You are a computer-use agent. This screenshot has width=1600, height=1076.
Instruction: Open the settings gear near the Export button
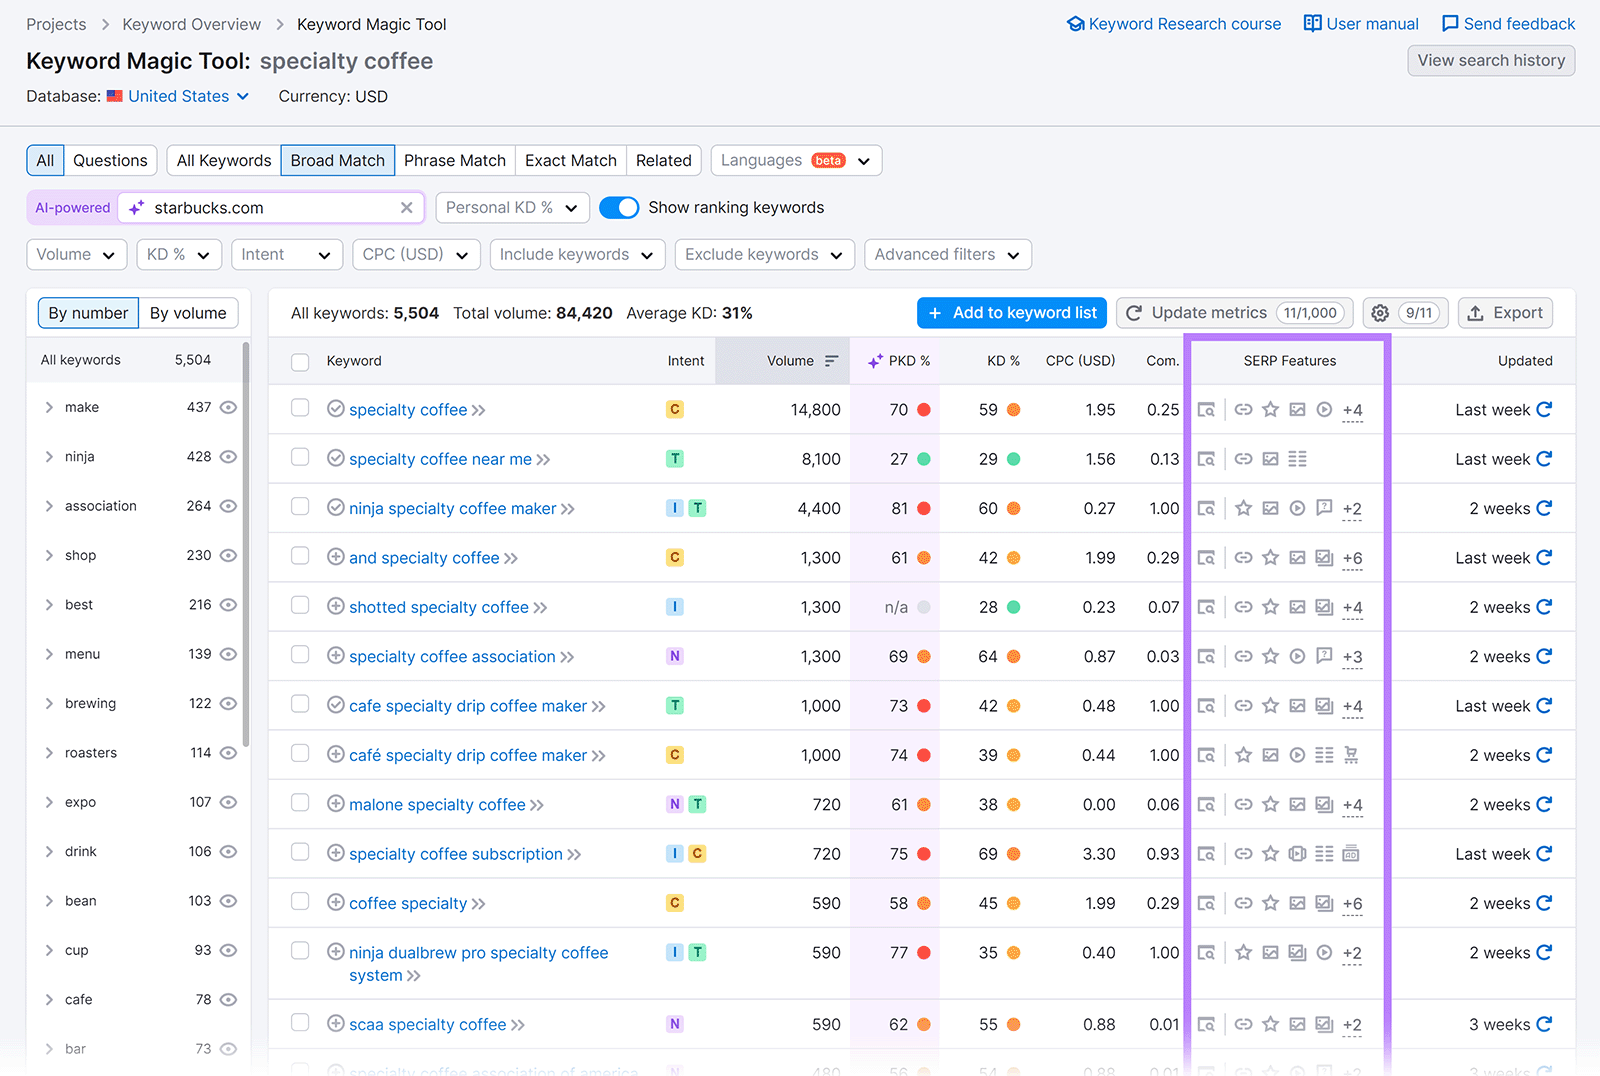1379,312
